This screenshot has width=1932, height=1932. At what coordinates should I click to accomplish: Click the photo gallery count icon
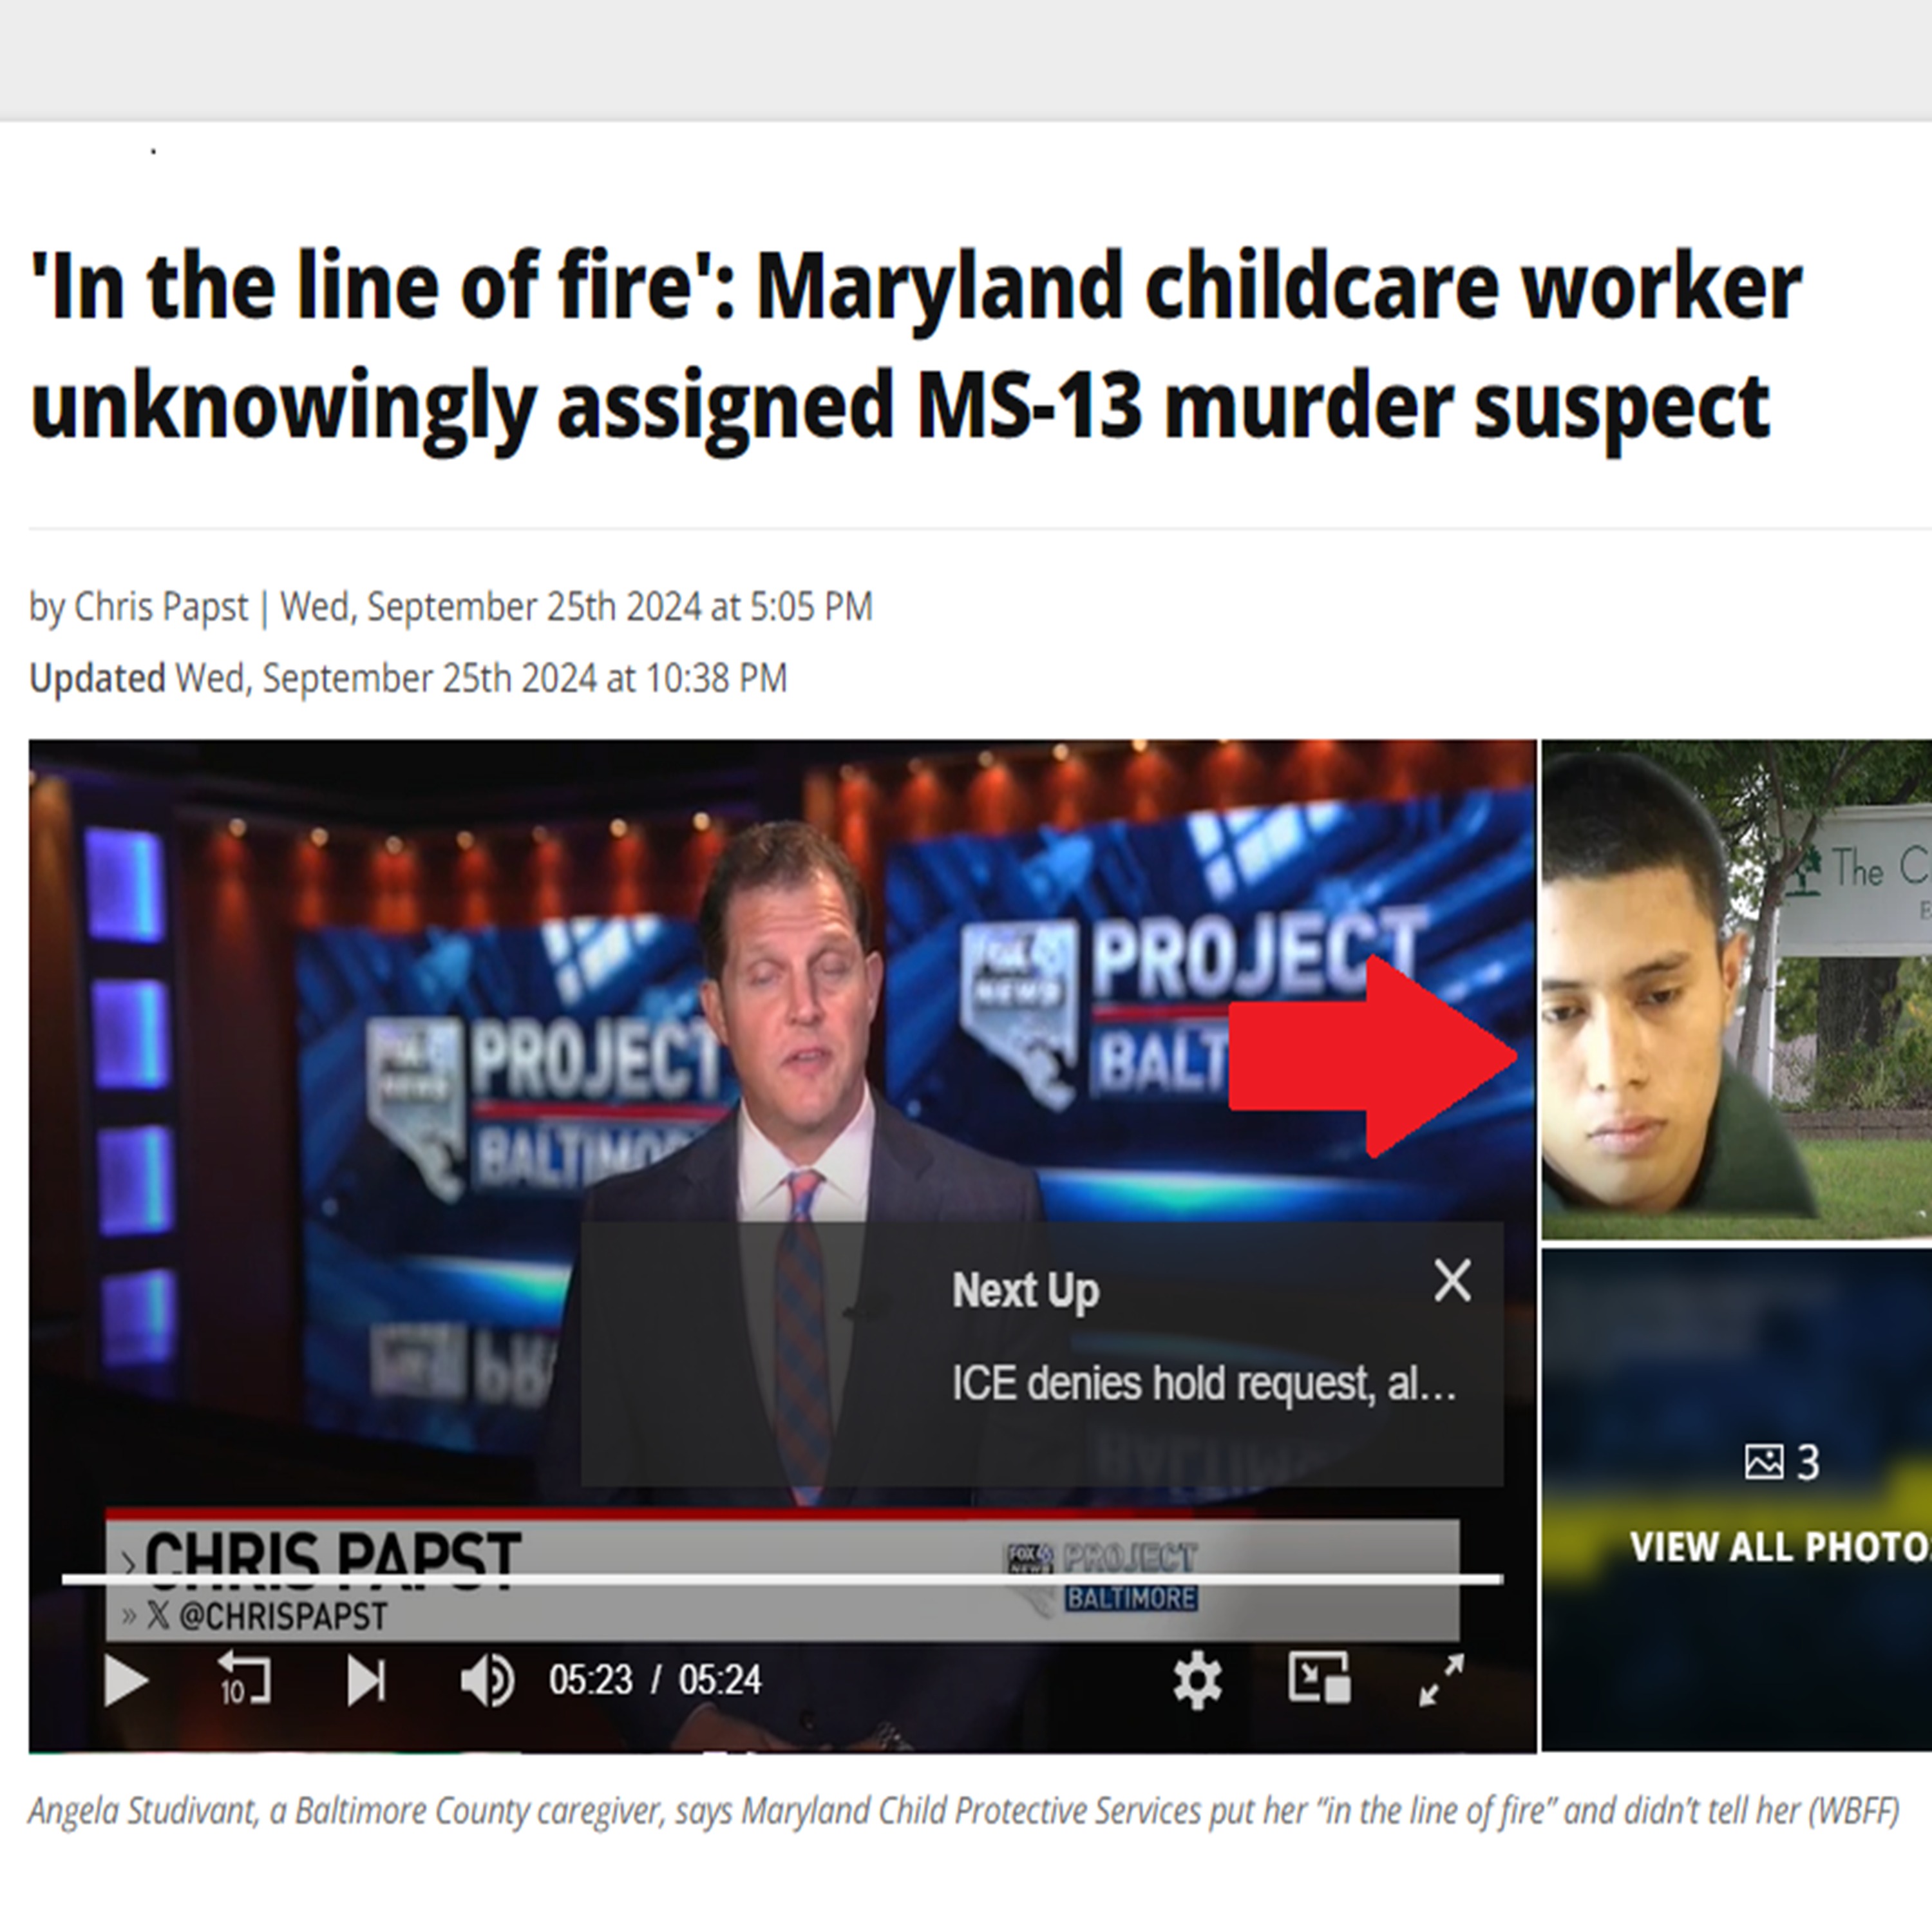1764,1462
